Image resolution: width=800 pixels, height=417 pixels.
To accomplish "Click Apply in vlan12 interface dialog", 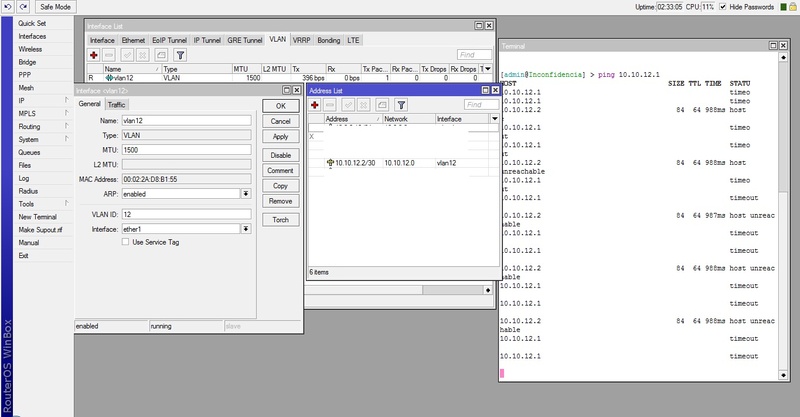I will [x=281, y=136].
